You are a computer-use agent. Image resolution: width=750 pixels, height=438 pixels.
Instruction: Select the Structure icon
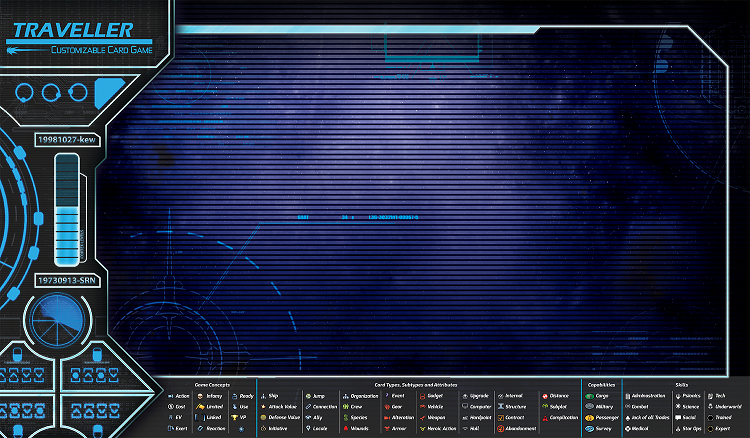pos(501,406)
